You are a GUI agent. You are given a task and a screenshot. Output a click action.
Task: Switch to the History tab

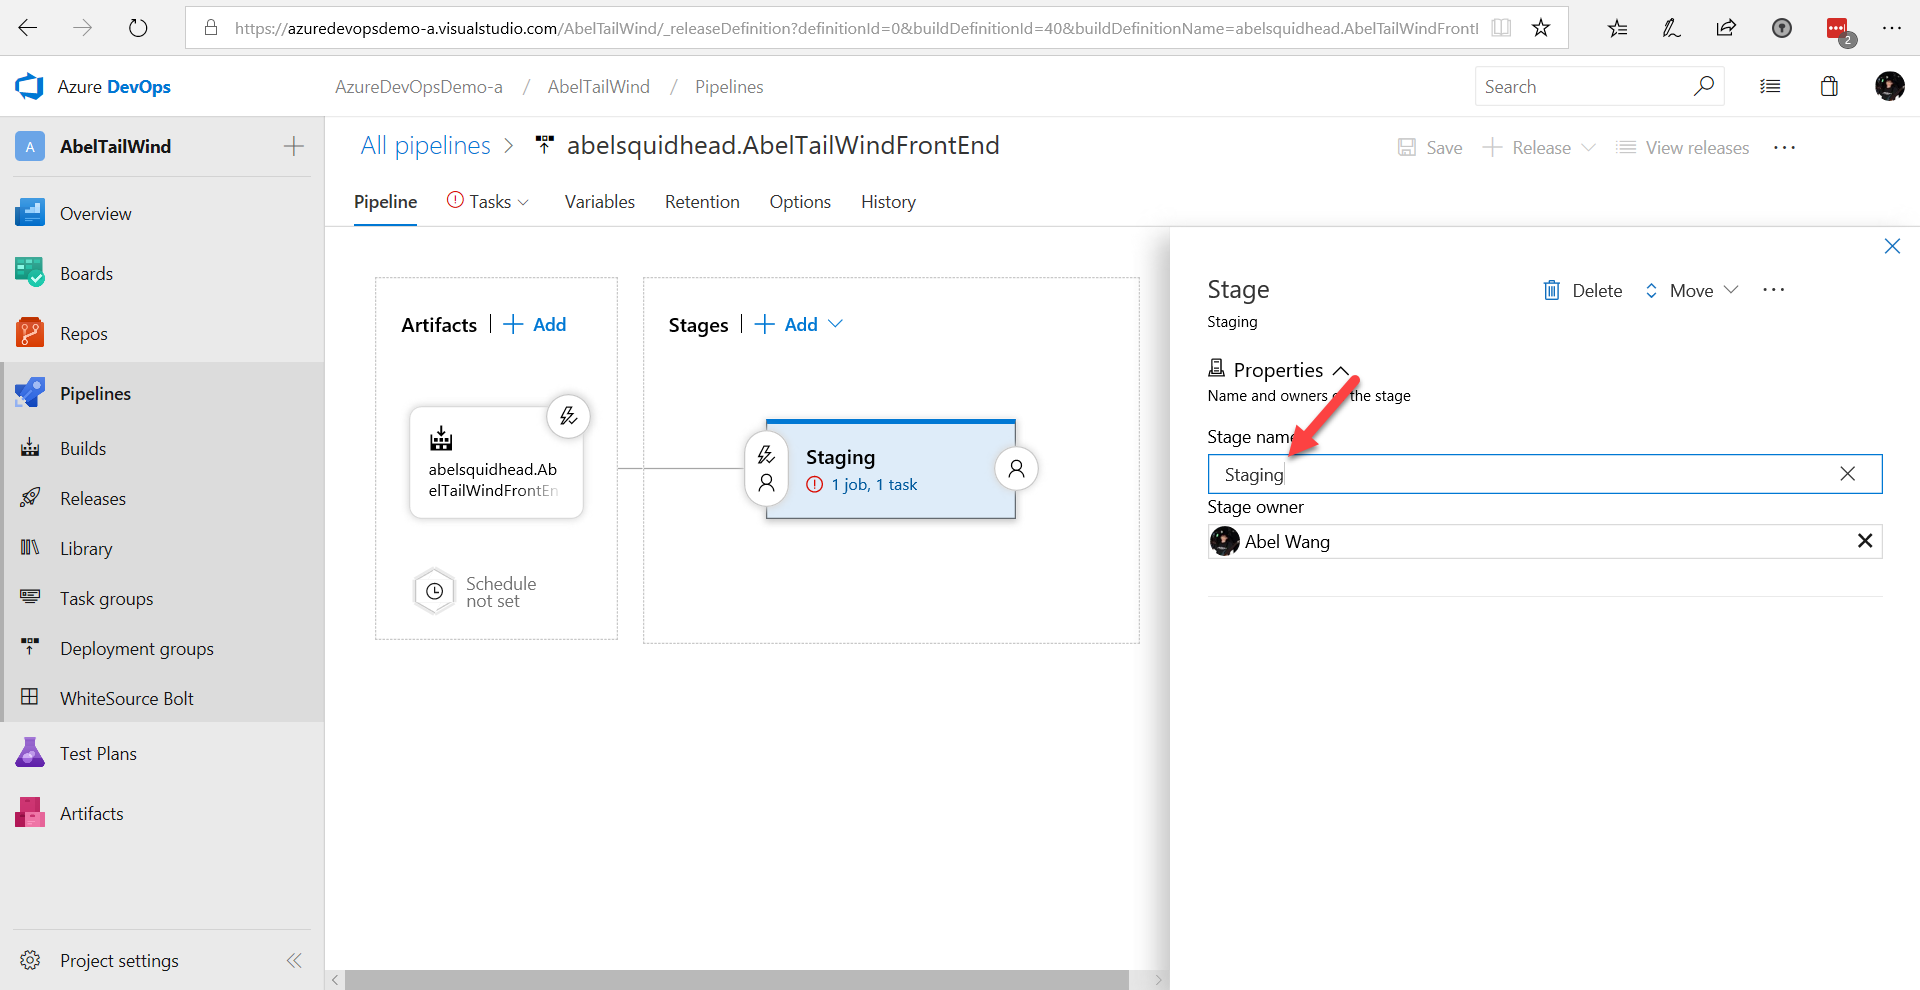(888, 202)
